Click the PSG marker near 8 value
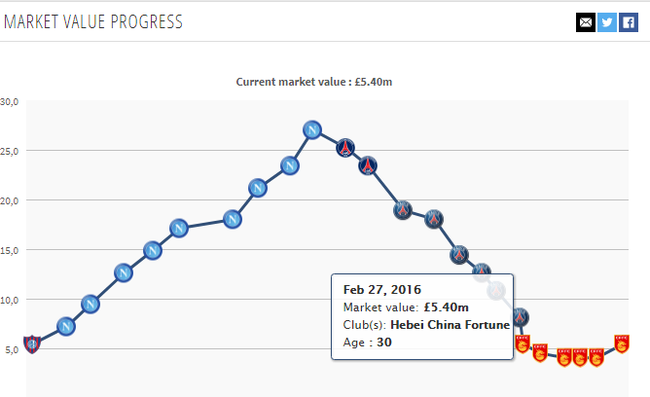 520,317
